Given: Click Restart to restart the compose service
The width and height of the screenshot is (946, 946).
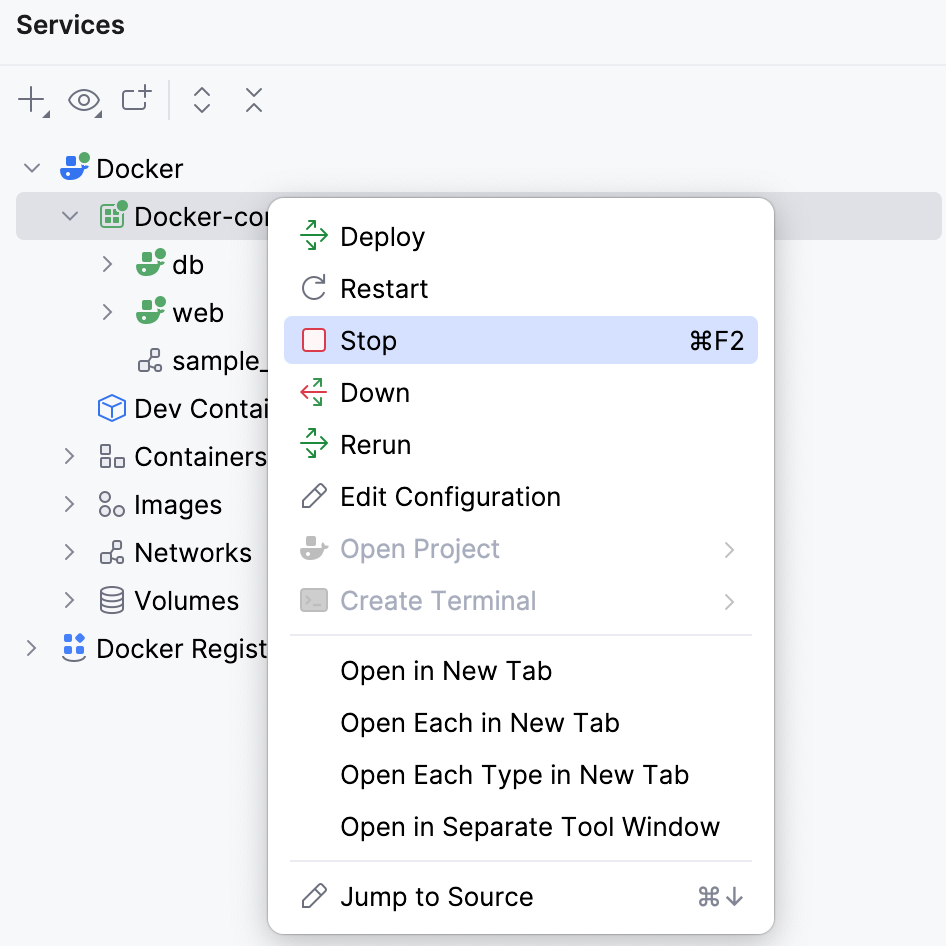Looking at the screenshot, I should click(x=384, y=288).
